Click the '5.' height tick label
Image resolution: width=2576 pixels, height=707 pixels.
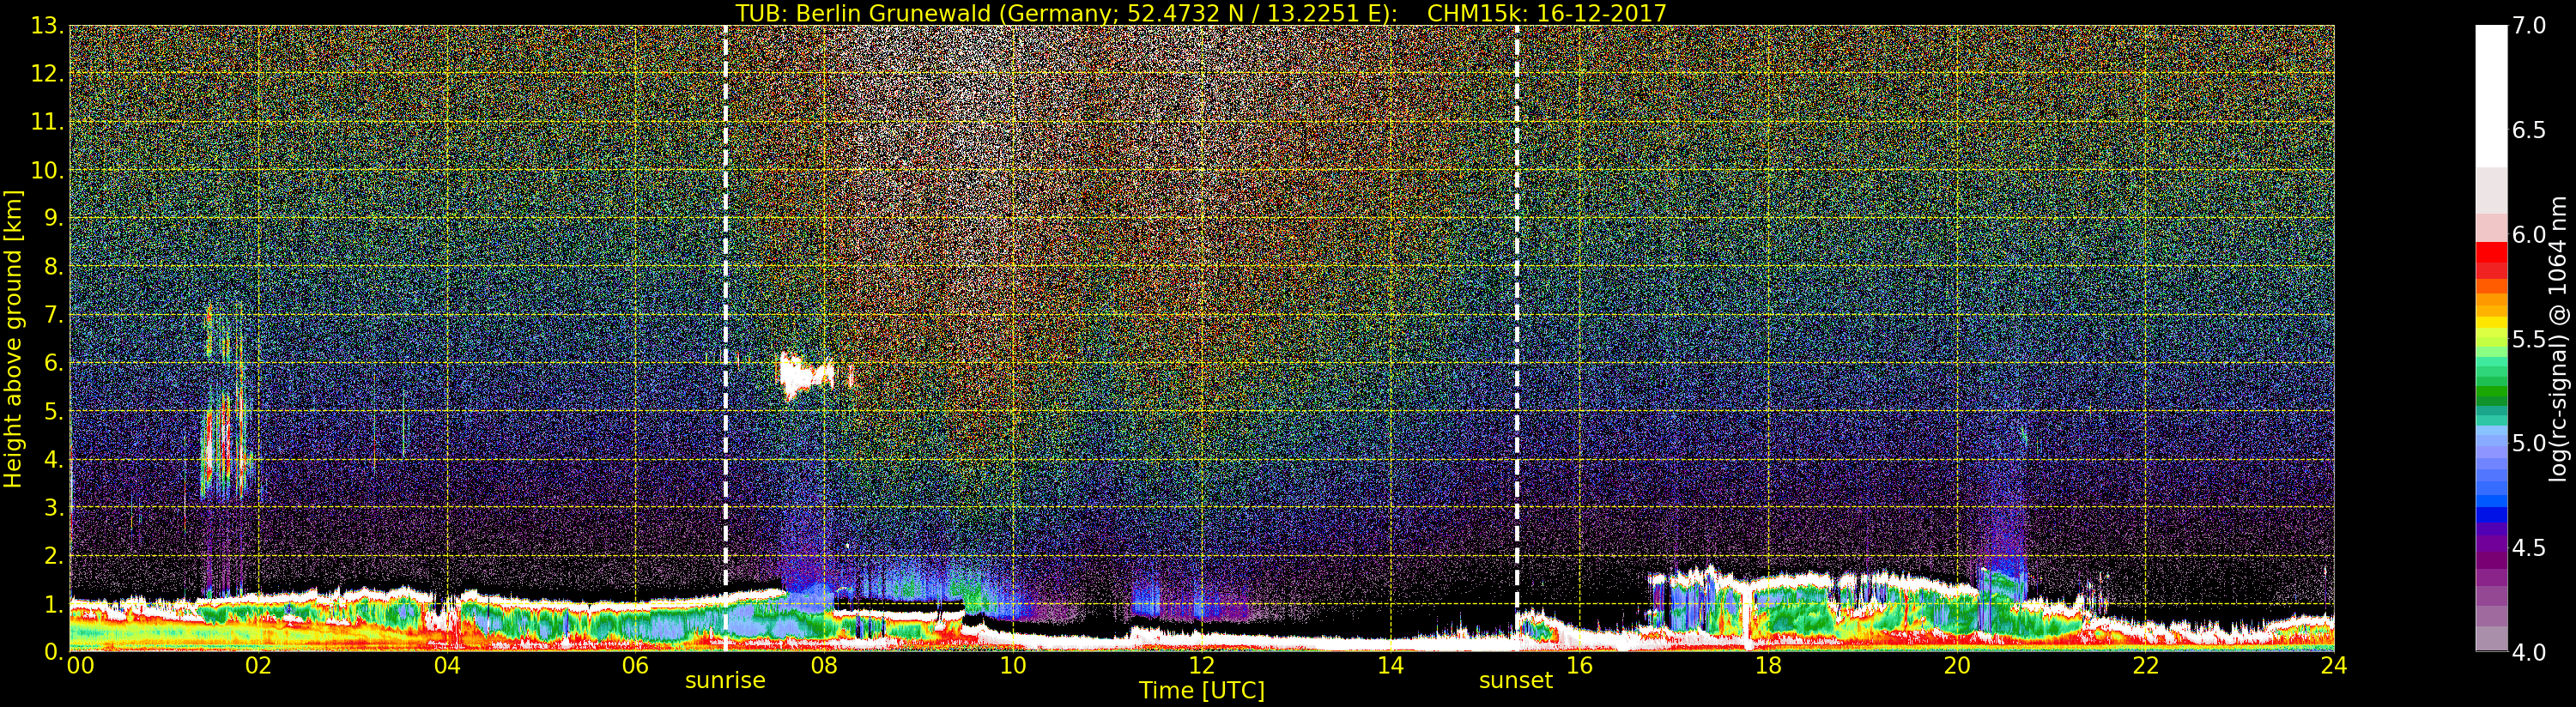pyautogui.click(x=53, y=411)
